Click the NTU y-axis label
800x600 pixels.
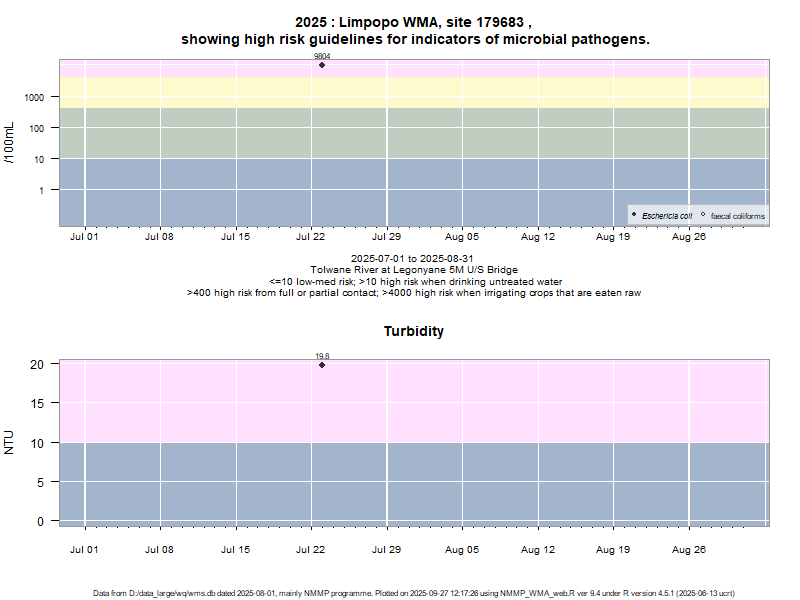[x=10, y=442]
